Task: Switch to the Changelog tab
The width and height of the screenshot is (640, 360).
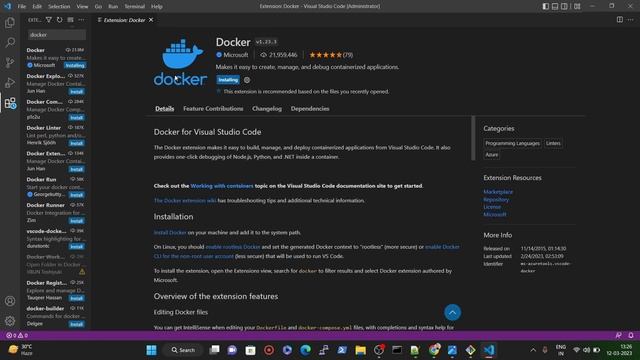Action: click(267, 109)
